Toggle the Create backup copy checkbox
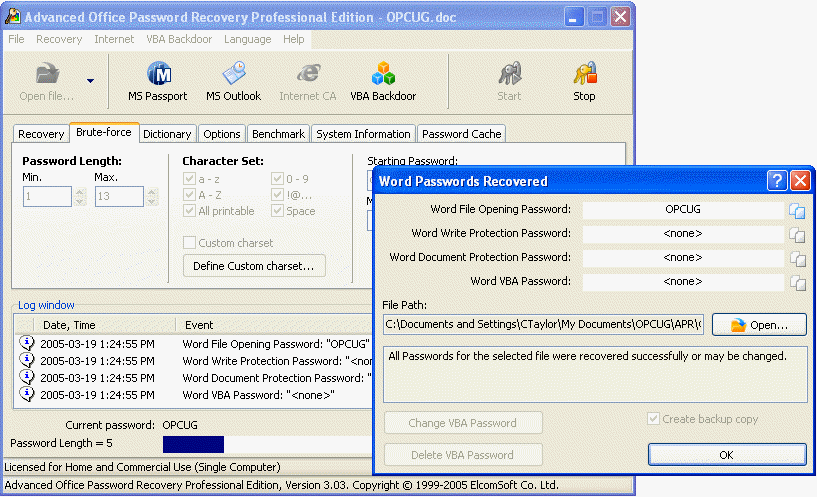This screenshot has width=817, height=497. tap(653, 418)
